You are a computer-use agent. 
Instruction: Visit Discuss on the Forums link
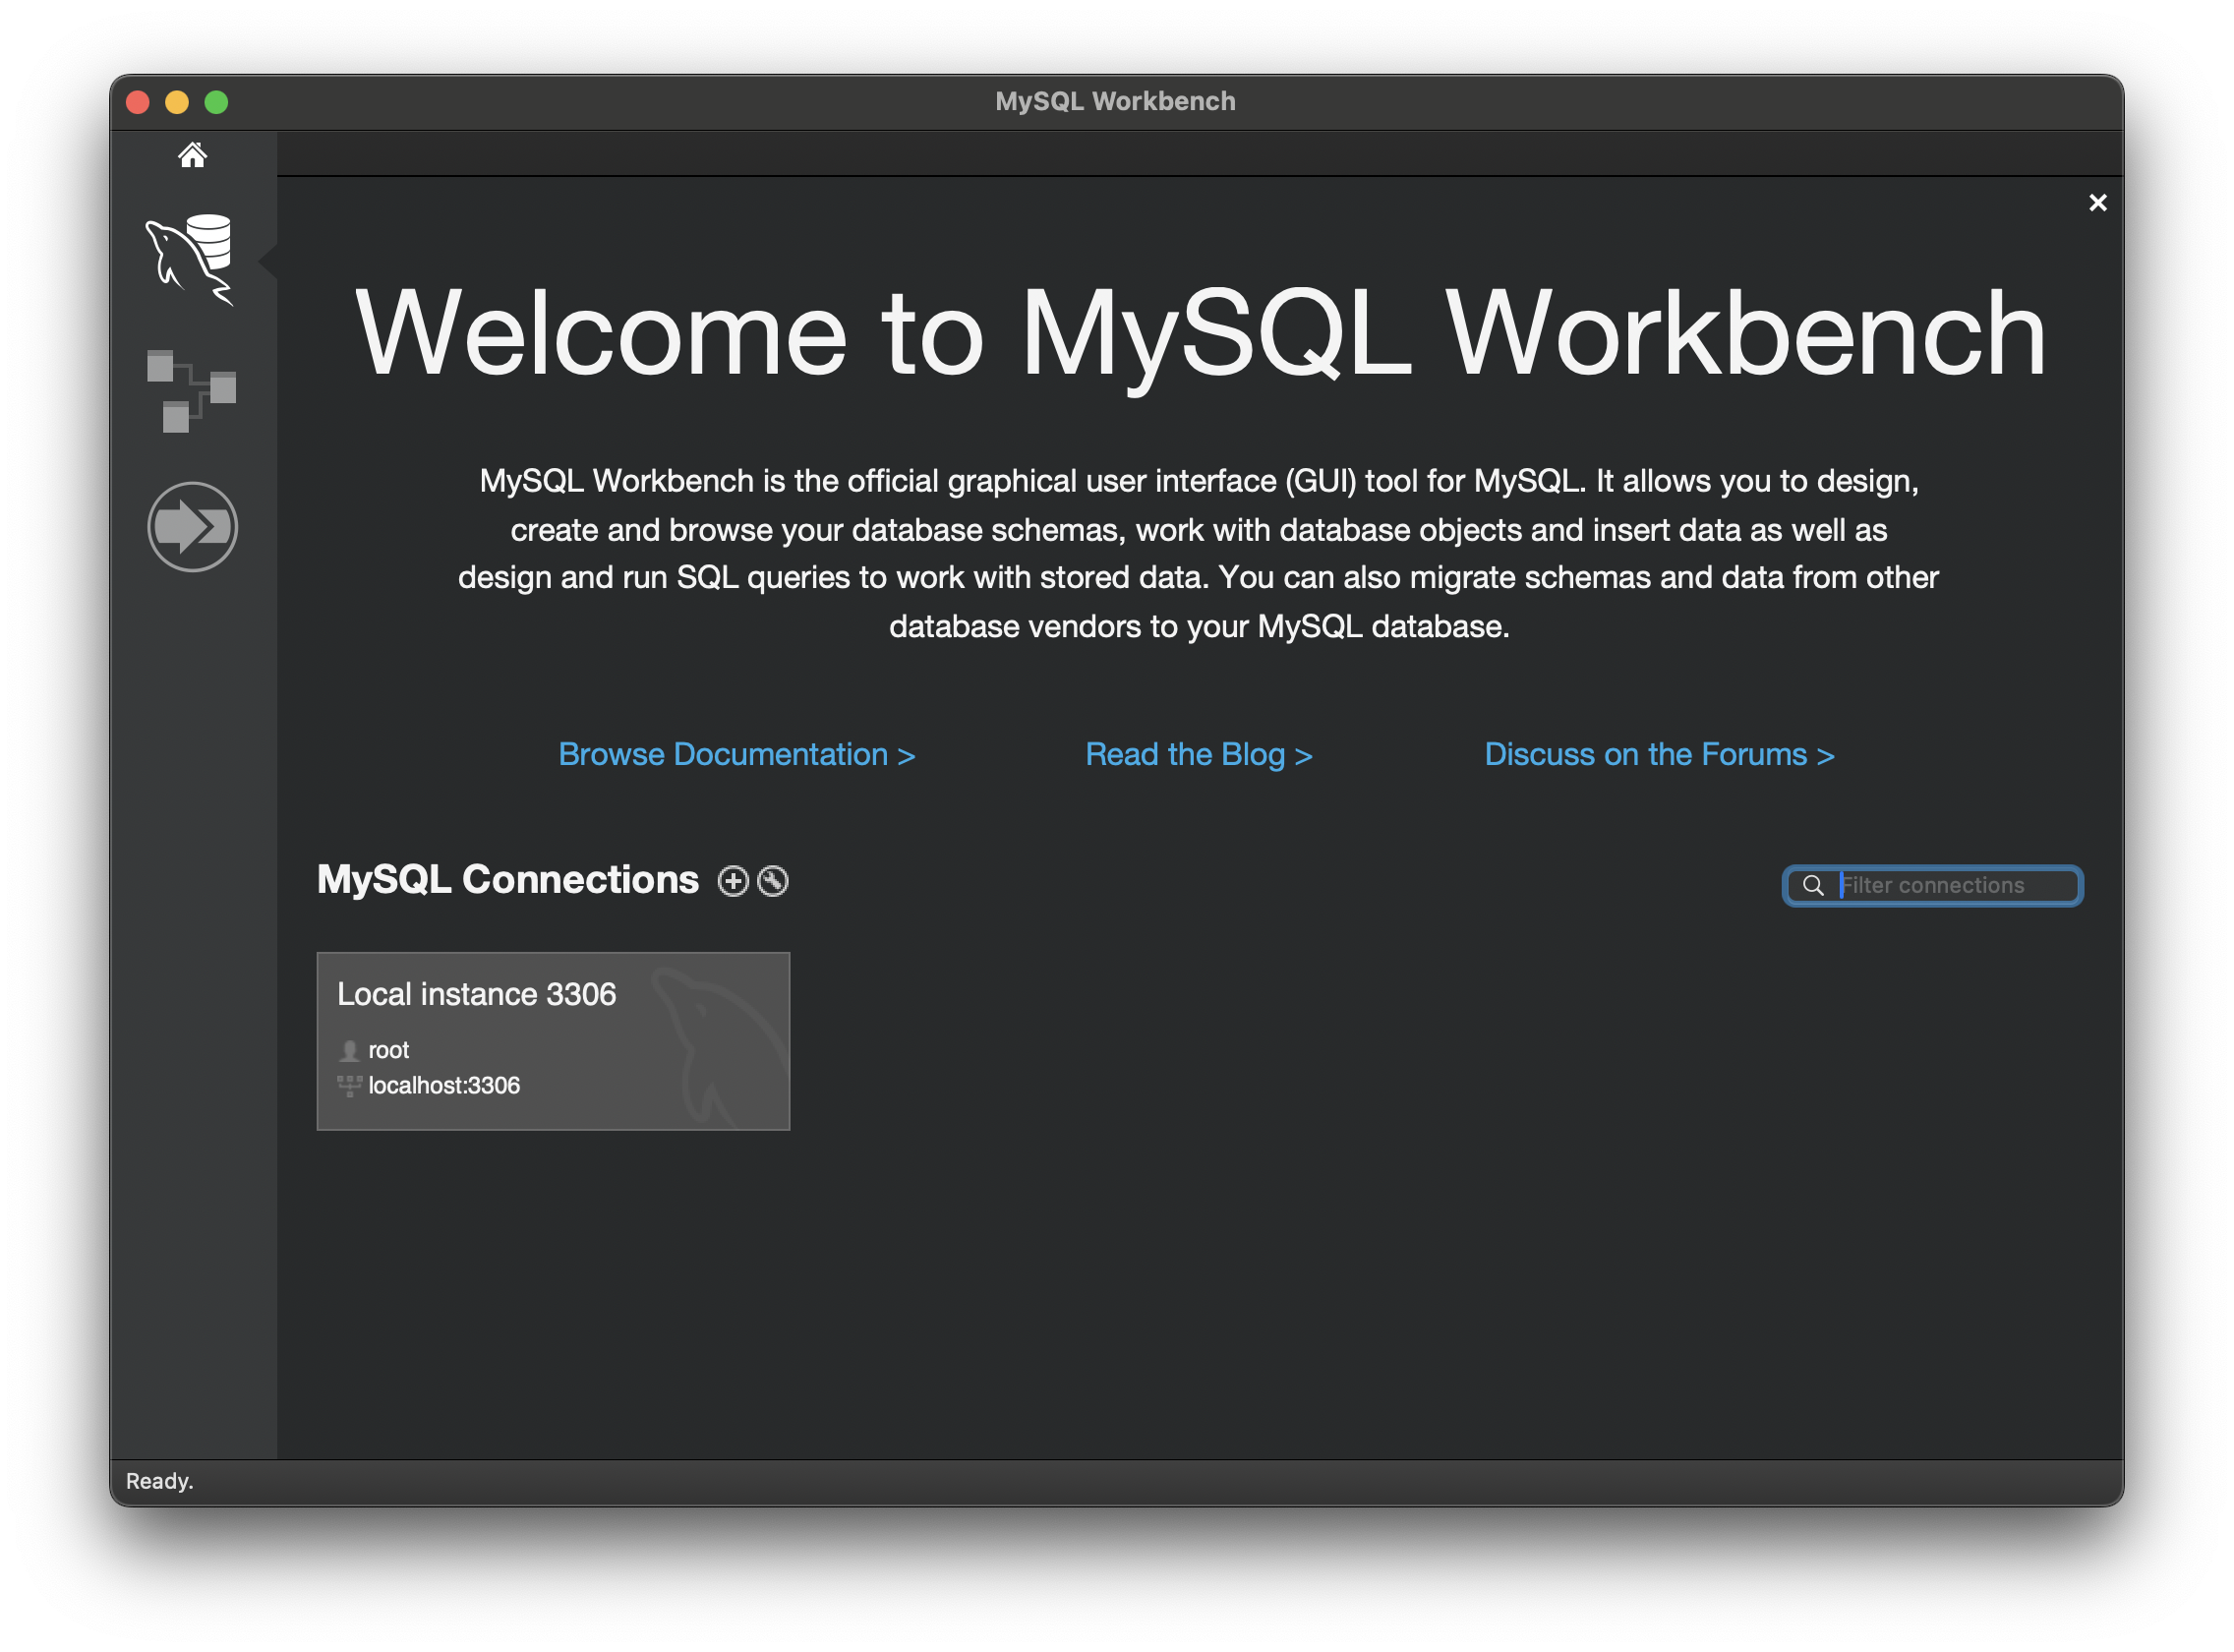point(1659,755)
